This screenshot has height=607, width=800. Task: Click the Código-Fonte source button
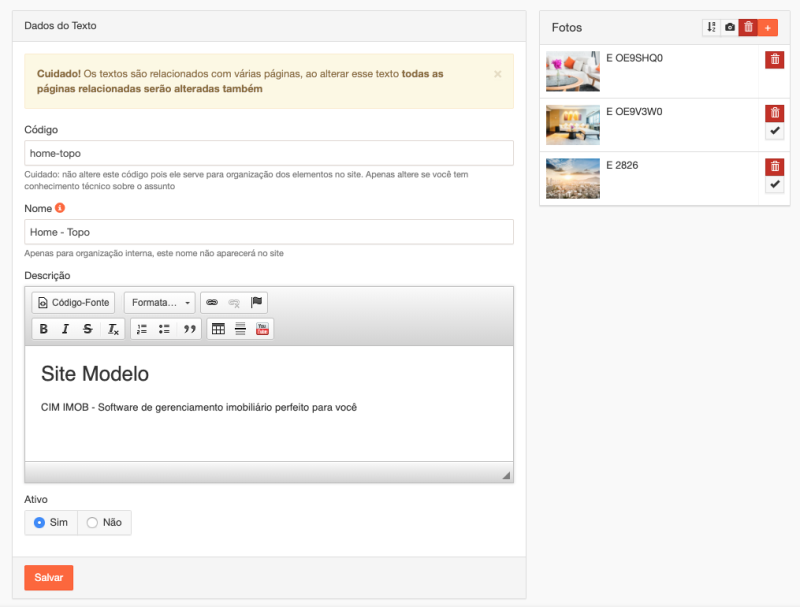point(73,302)
